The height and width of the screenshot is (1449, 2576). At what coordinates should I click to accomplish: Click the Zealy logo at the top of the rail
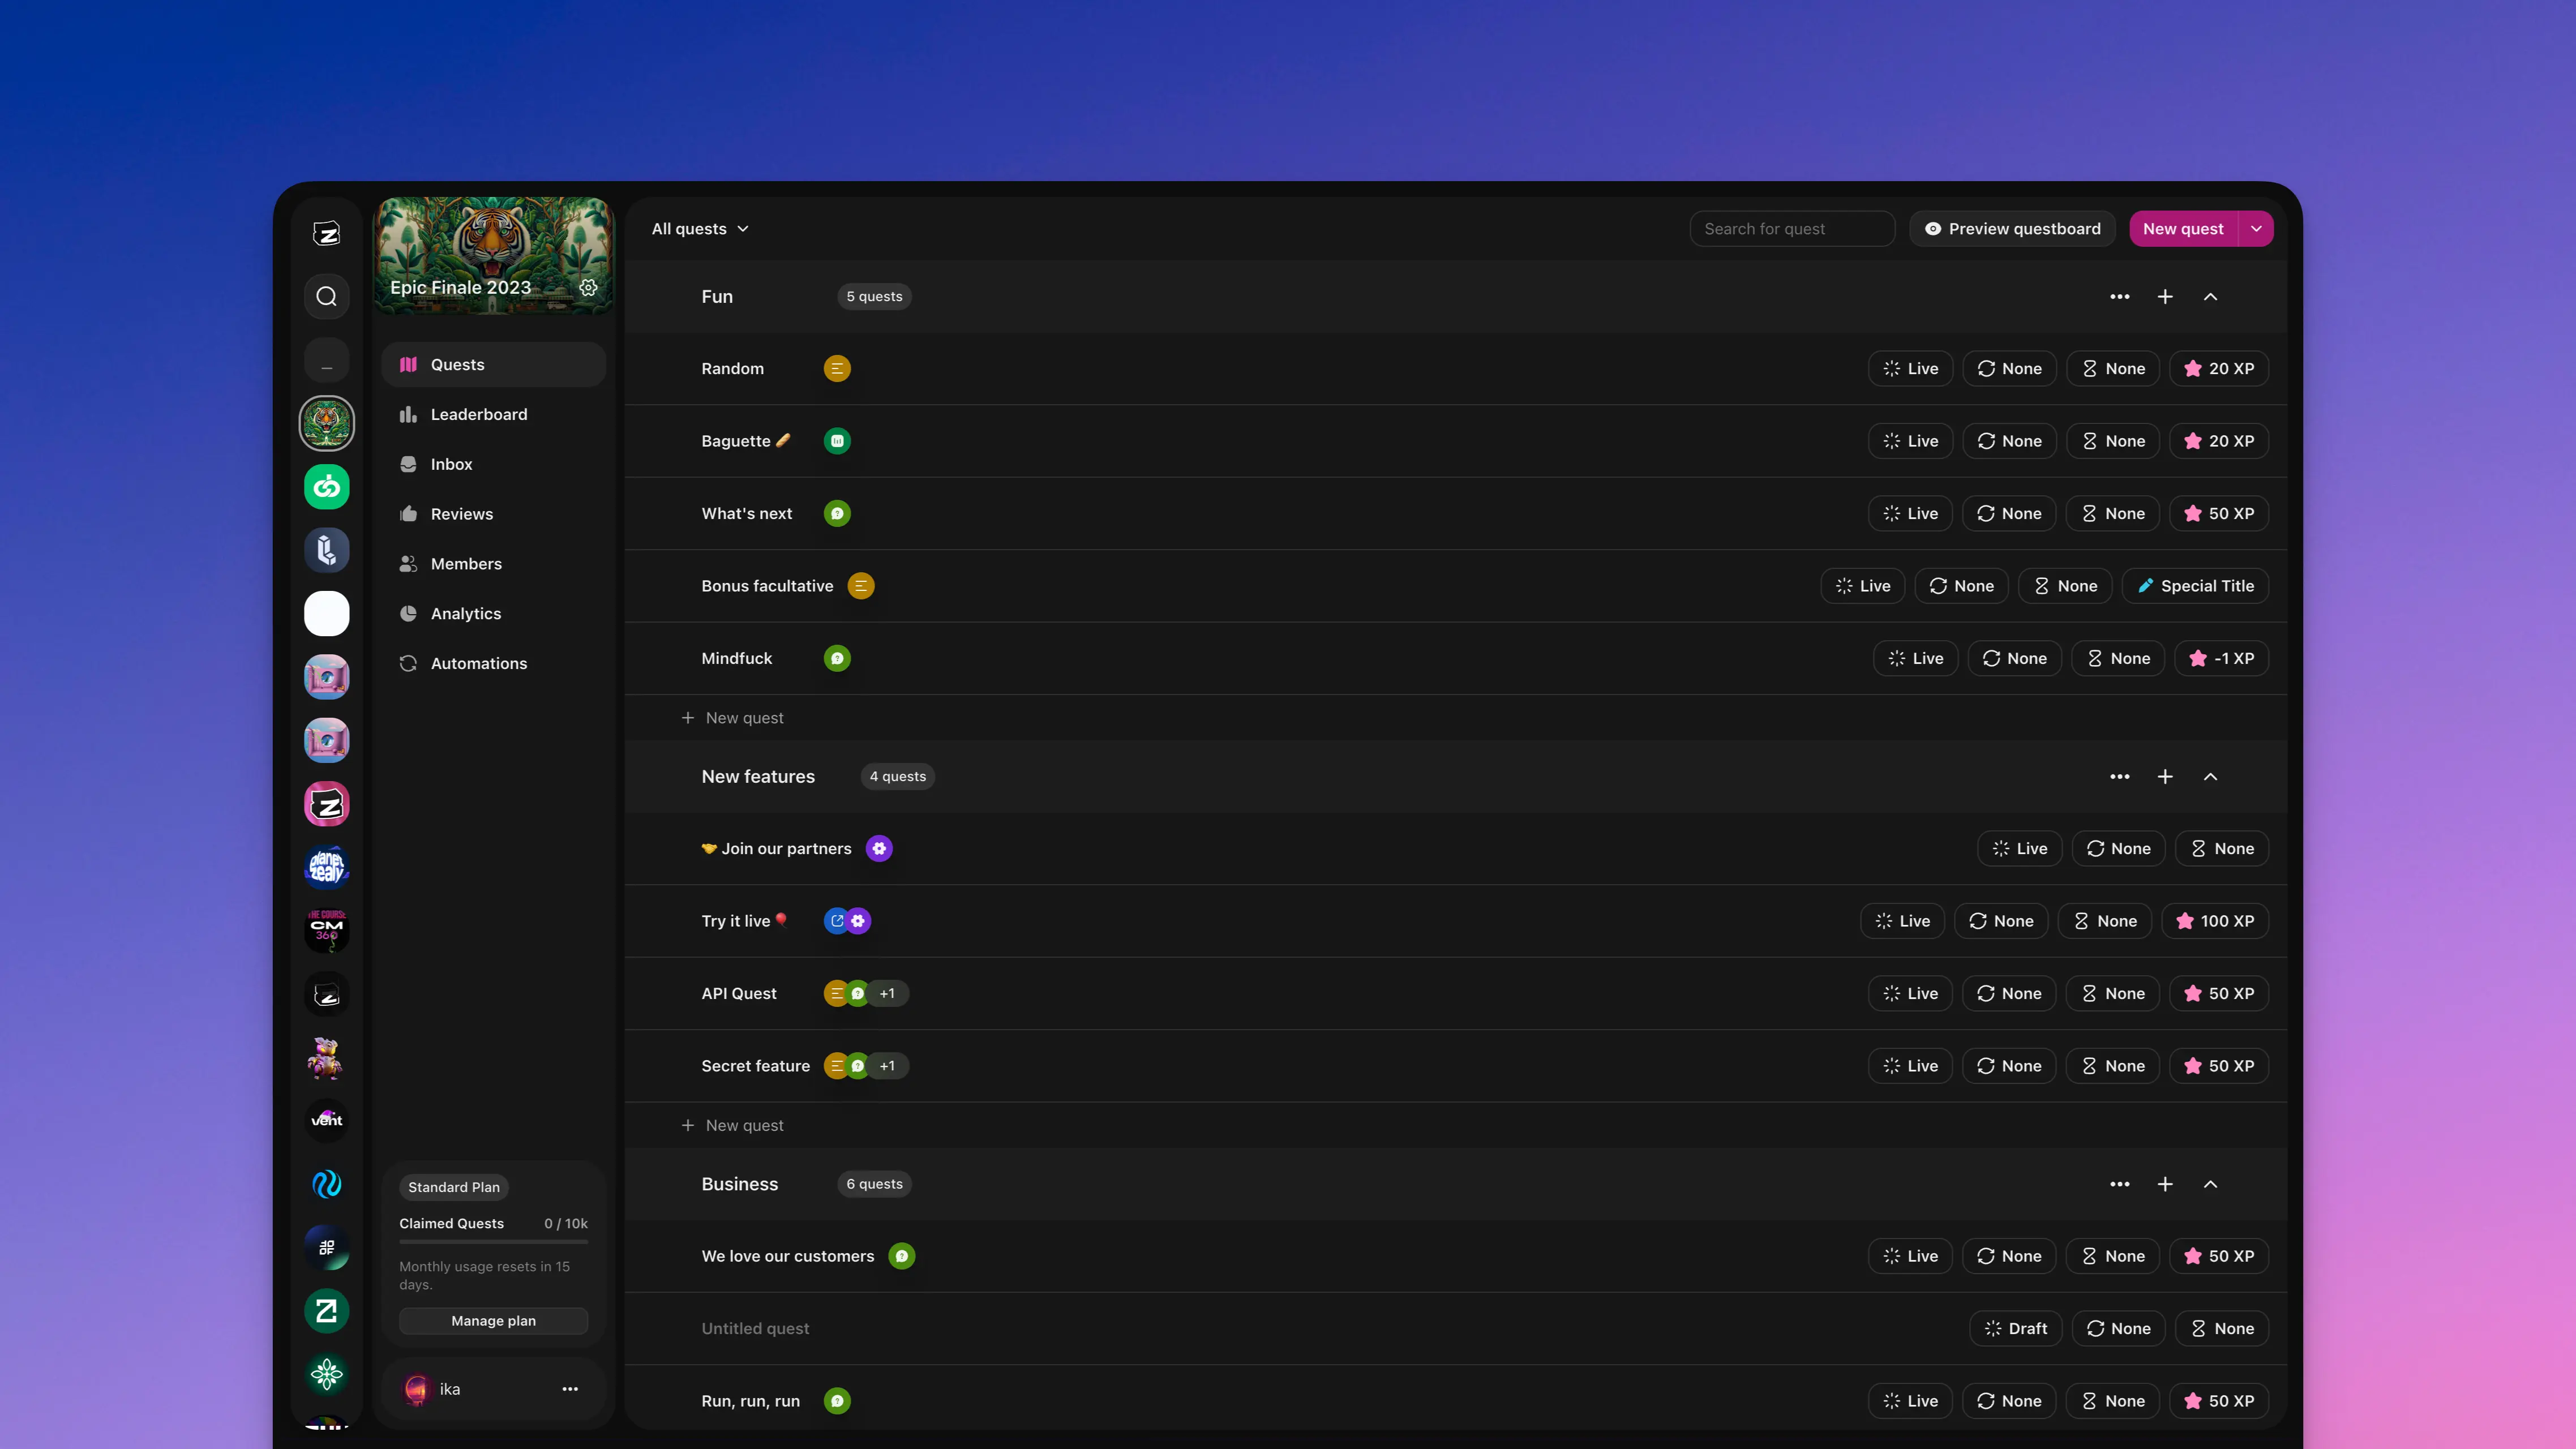click(x=326, y=233)
